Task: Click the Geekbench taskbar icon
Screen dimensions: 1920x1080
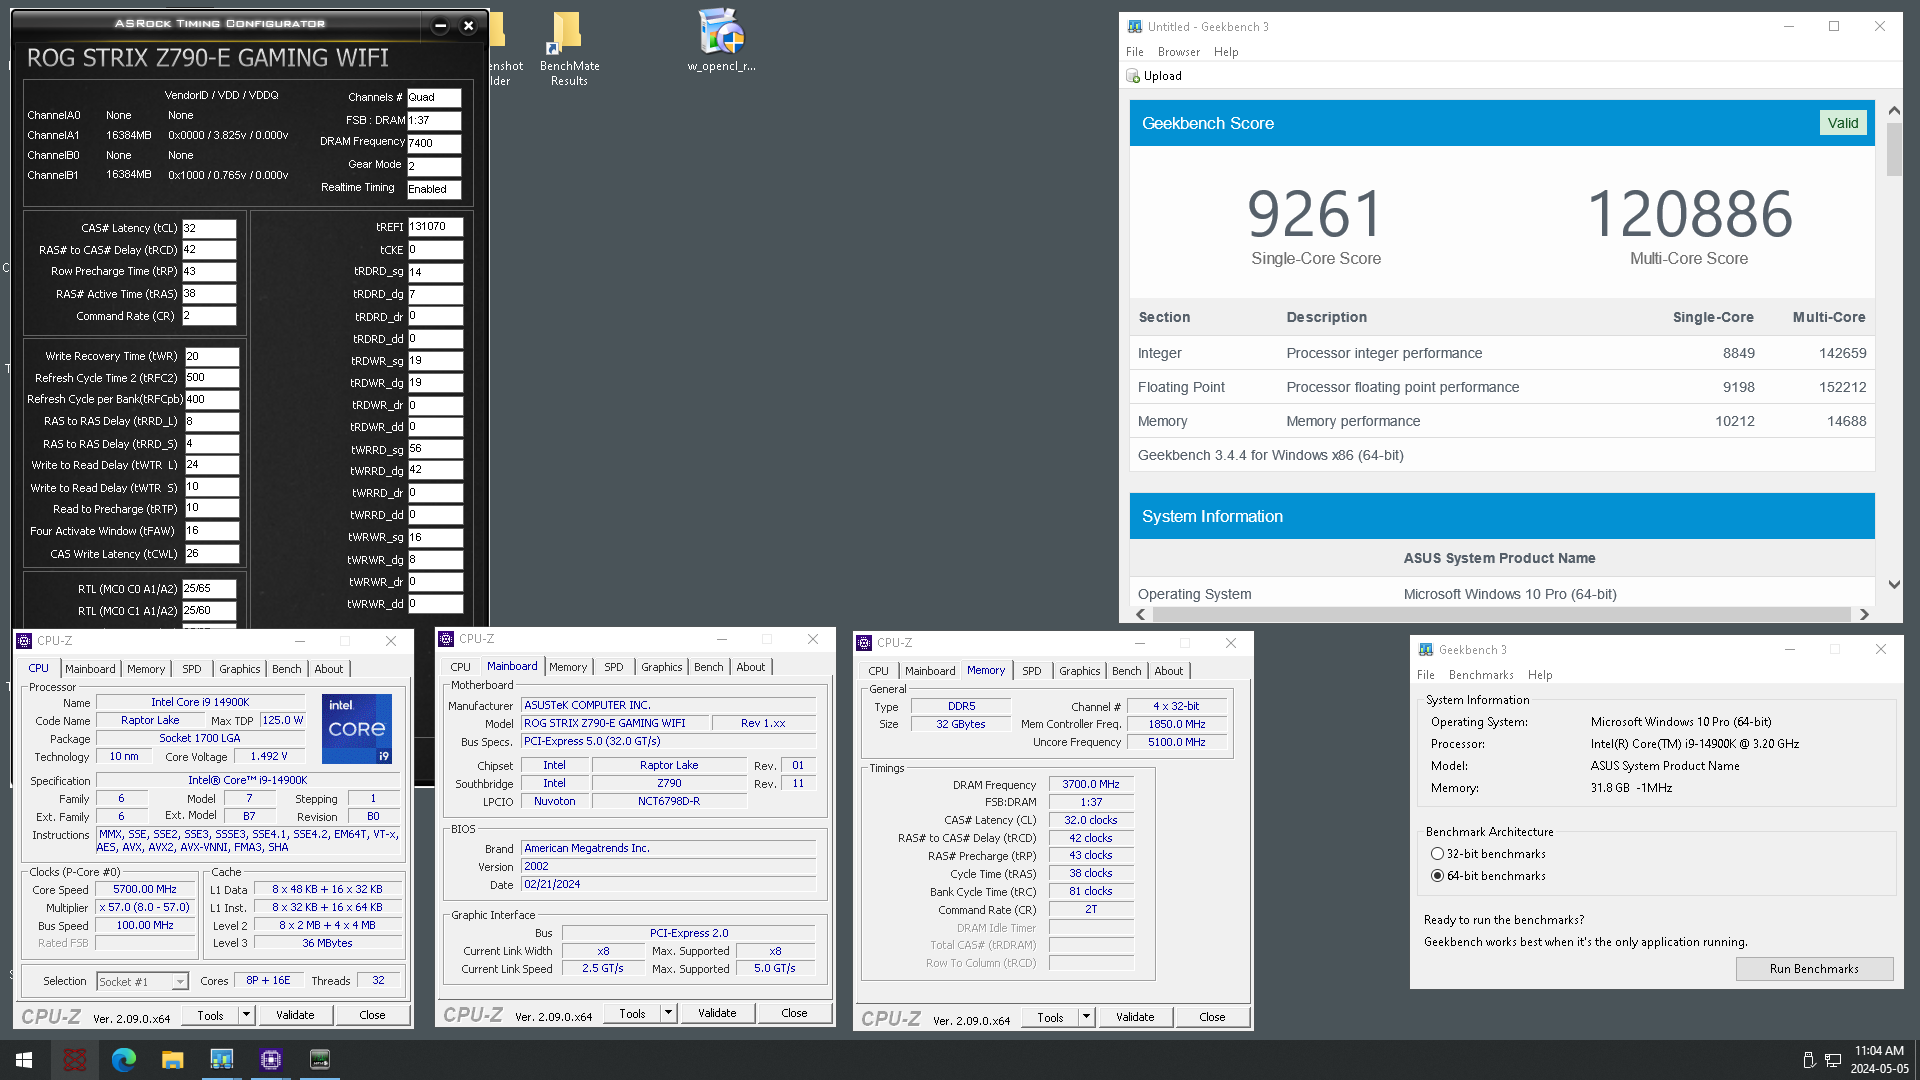Action: (x=221, y=1059)
